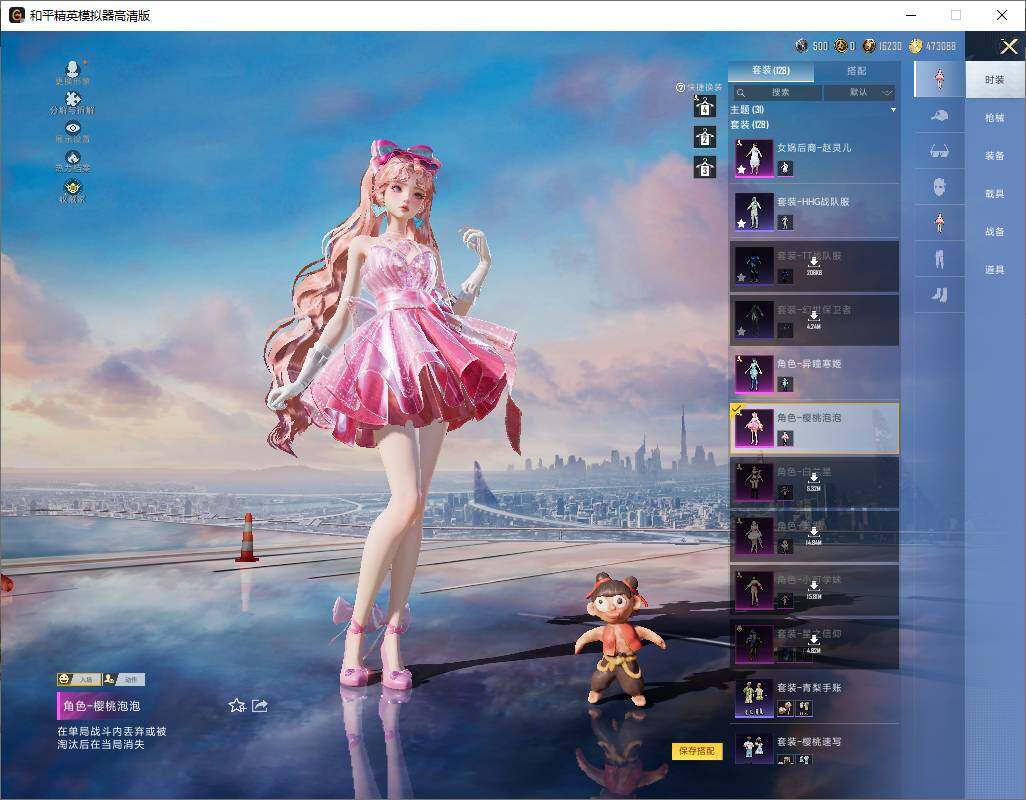Select full outfit suit category icon
The image size is (1026, 800).
(x=939, y=80)
